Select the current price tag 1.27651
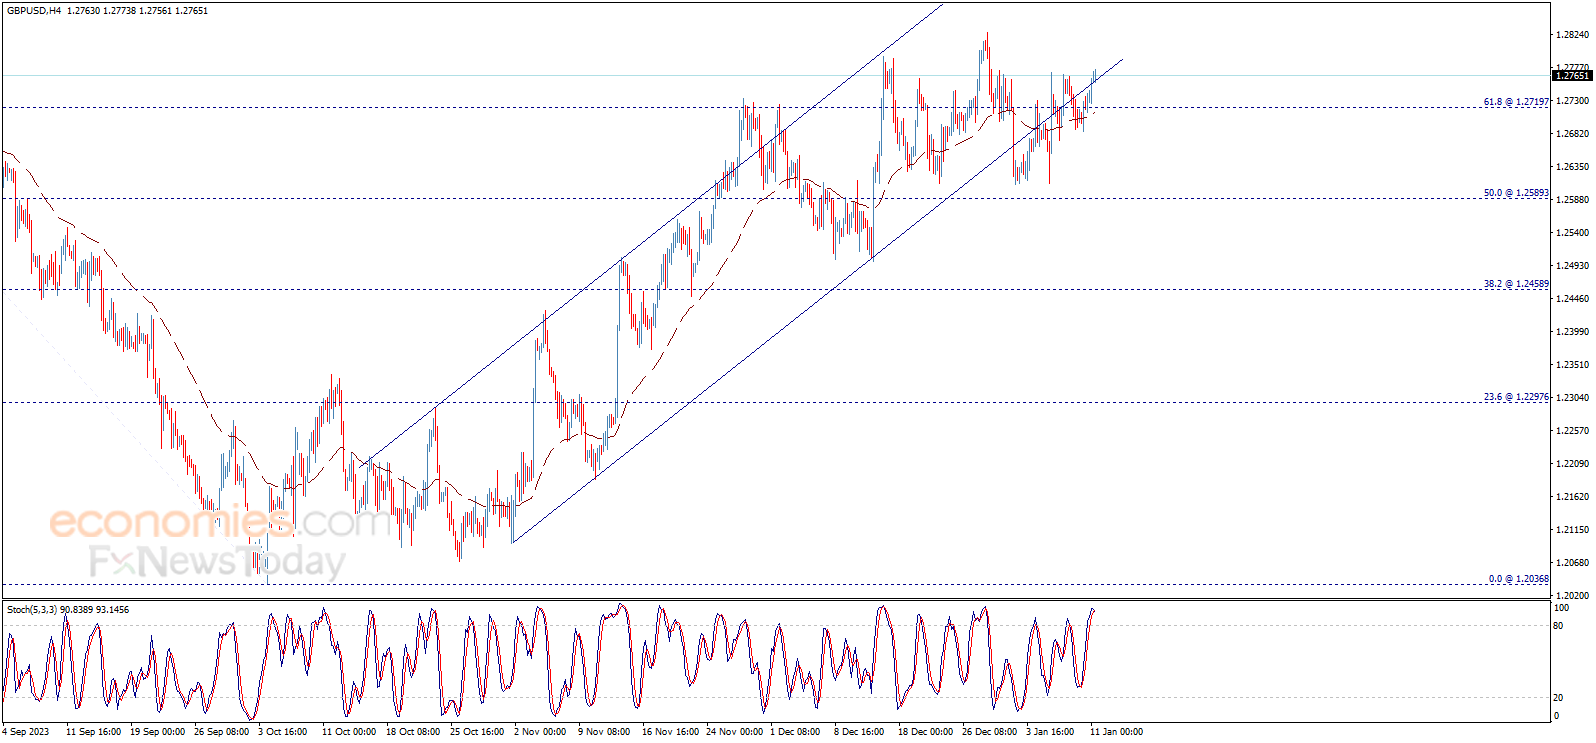This screenshot has width=1596, height=743. pos(1572,76)
